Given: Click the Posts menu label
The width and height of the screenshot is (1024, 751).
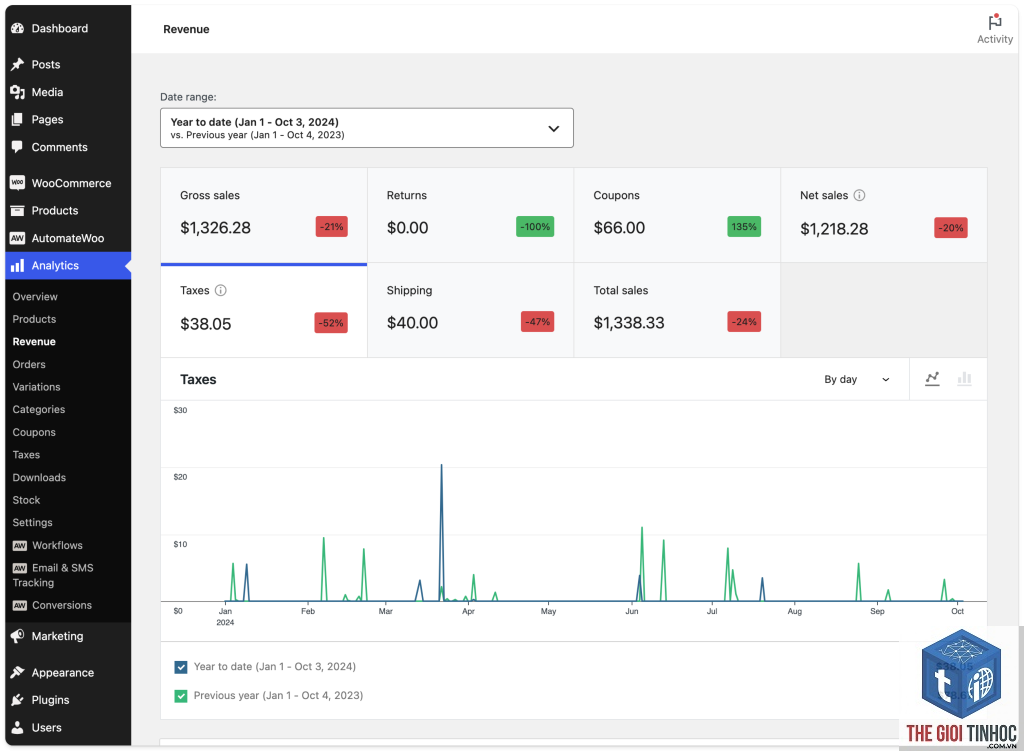Looking at the screenshot, I should [x=46, y=64].
